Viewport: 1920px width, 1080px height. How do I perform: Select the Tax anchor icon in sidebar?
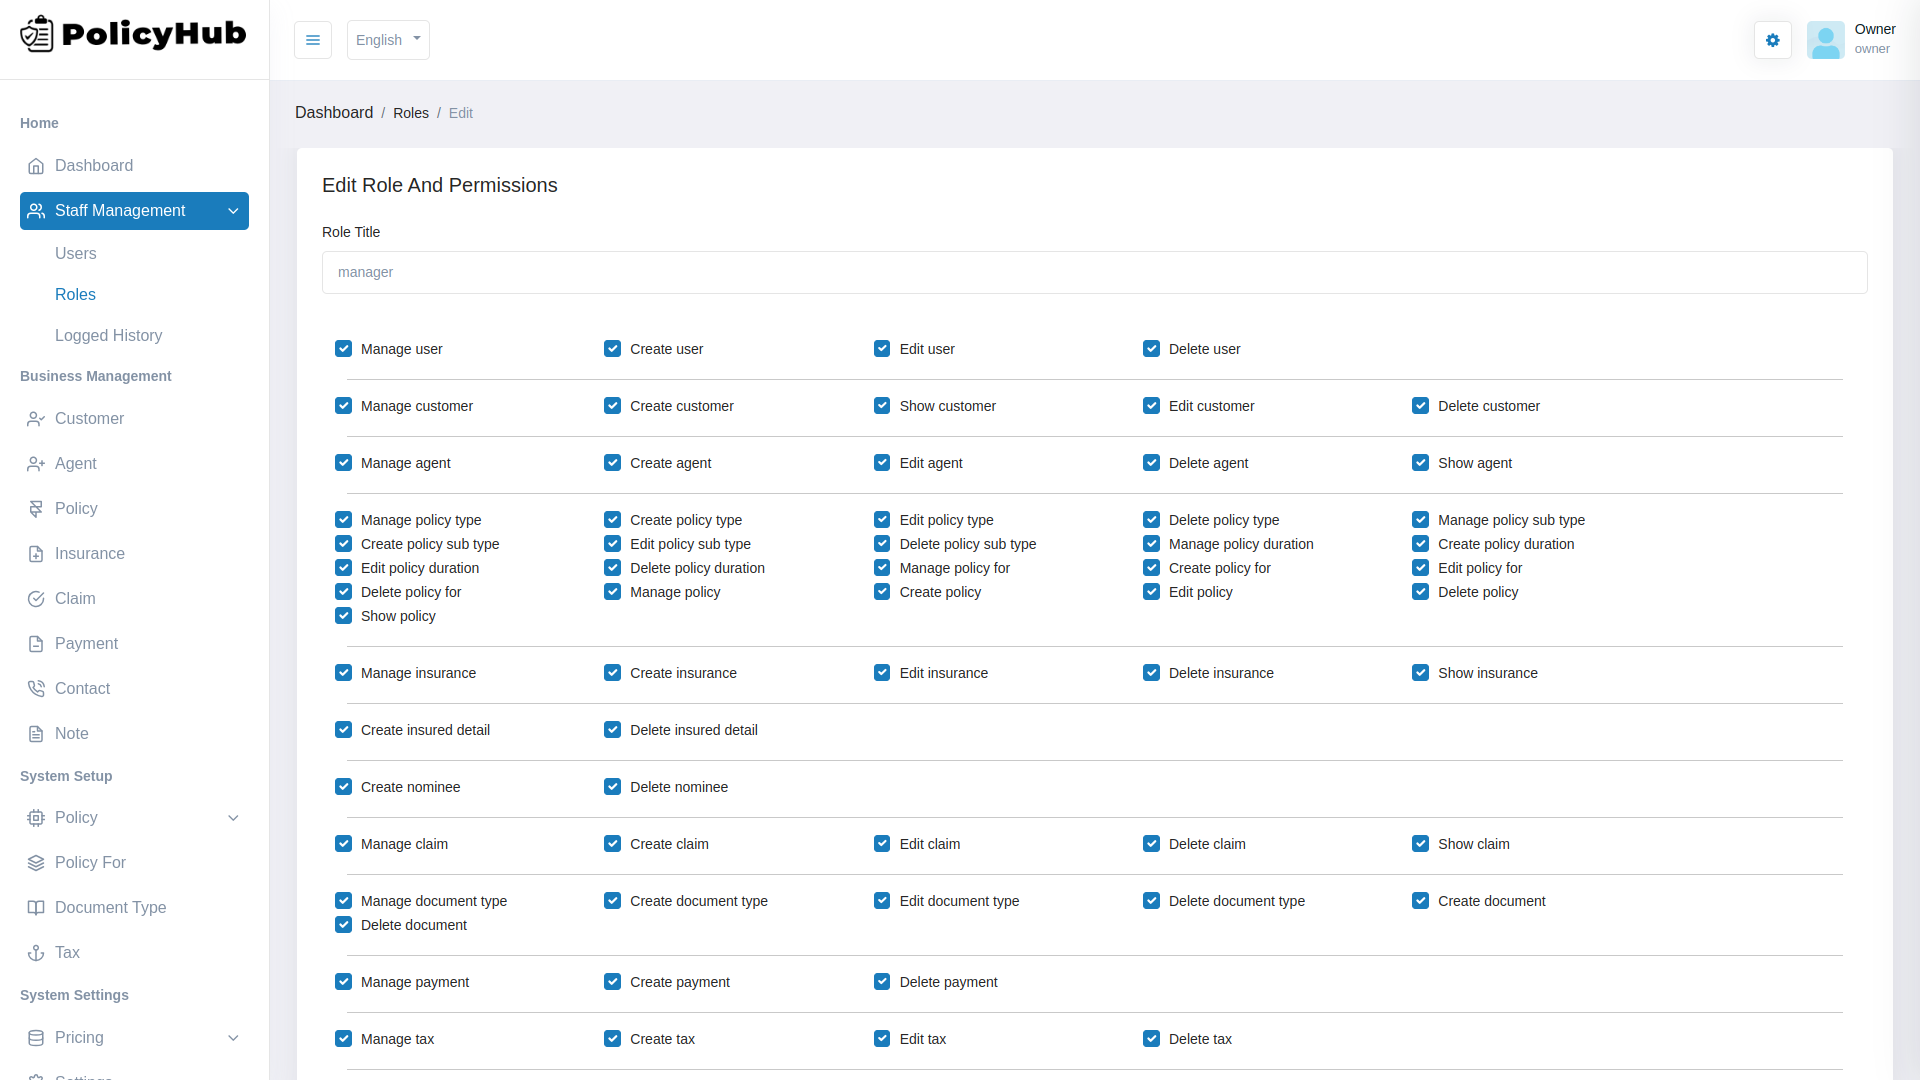coord(36,952)
